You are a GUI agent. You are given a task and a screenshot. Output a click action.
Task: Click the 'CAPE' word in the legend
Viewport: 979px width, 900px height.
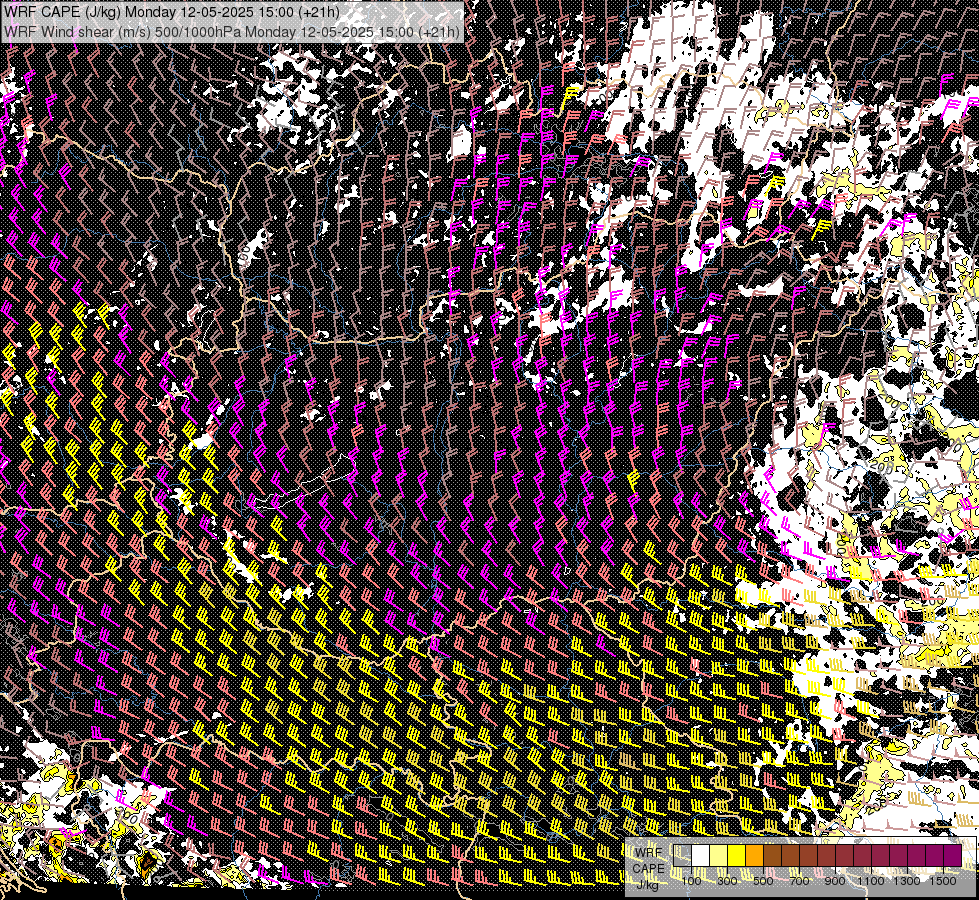click(x=648, y=869)
